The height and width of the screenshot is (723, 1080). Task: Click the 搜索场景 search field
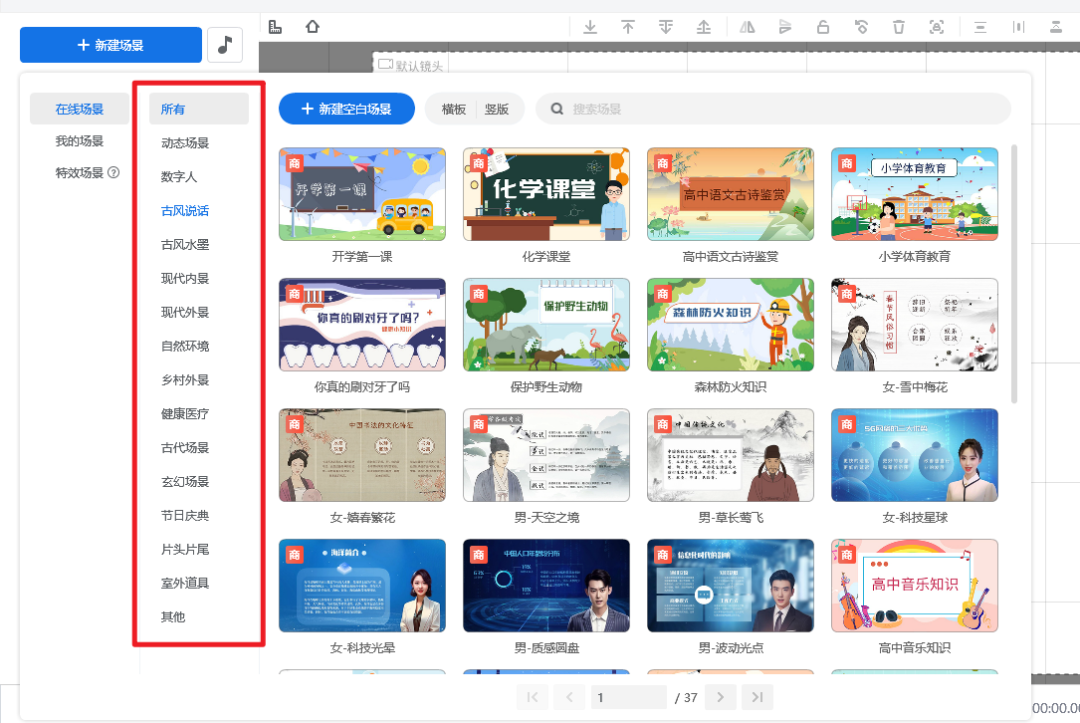pos(773,109)
